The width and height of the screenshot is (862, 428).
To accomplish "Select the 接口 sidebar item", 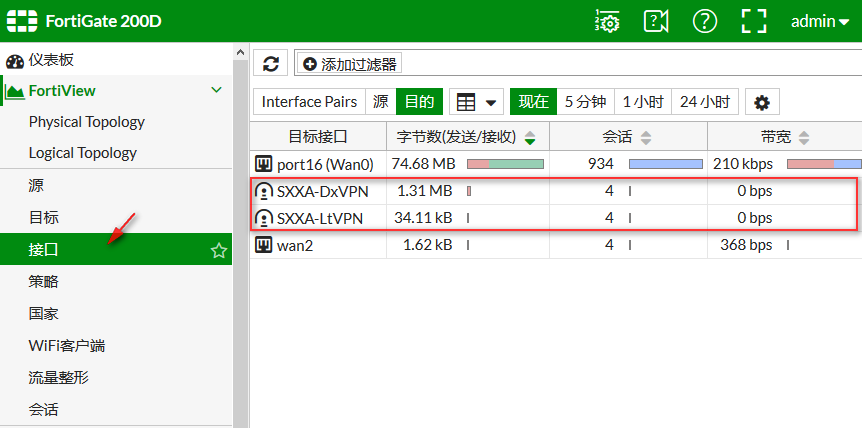I will (116, 249).
